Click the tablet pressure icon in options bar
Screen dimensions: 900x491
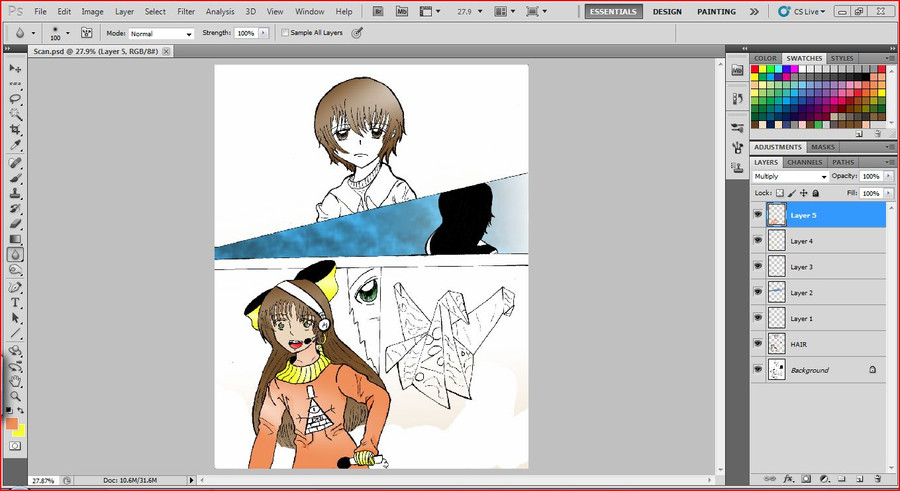click(357, 33)
